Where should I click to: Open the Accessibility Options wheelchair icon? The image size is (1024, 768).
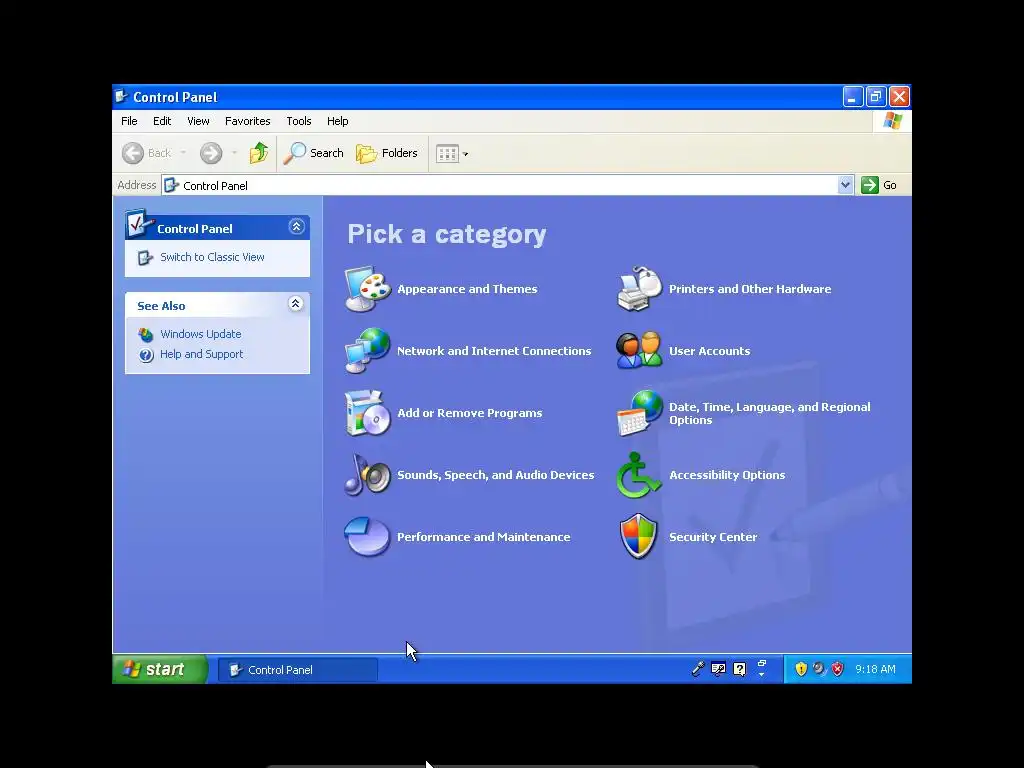point(639,475)
